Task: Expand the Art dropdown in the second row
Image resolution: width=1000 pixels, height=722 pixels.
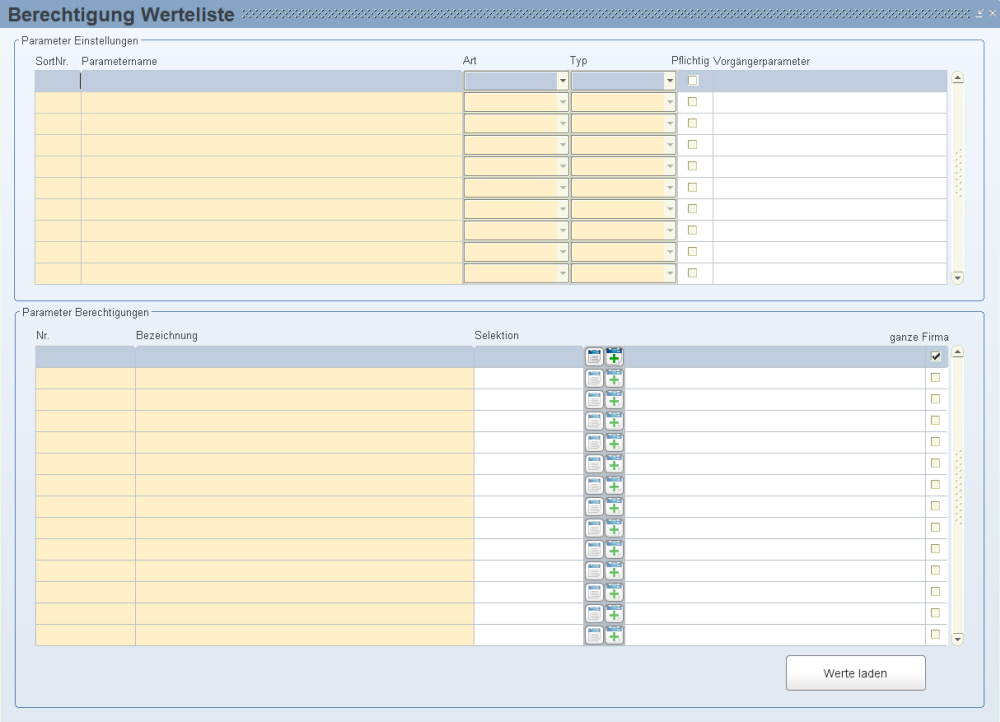Action: click(562, 102)
